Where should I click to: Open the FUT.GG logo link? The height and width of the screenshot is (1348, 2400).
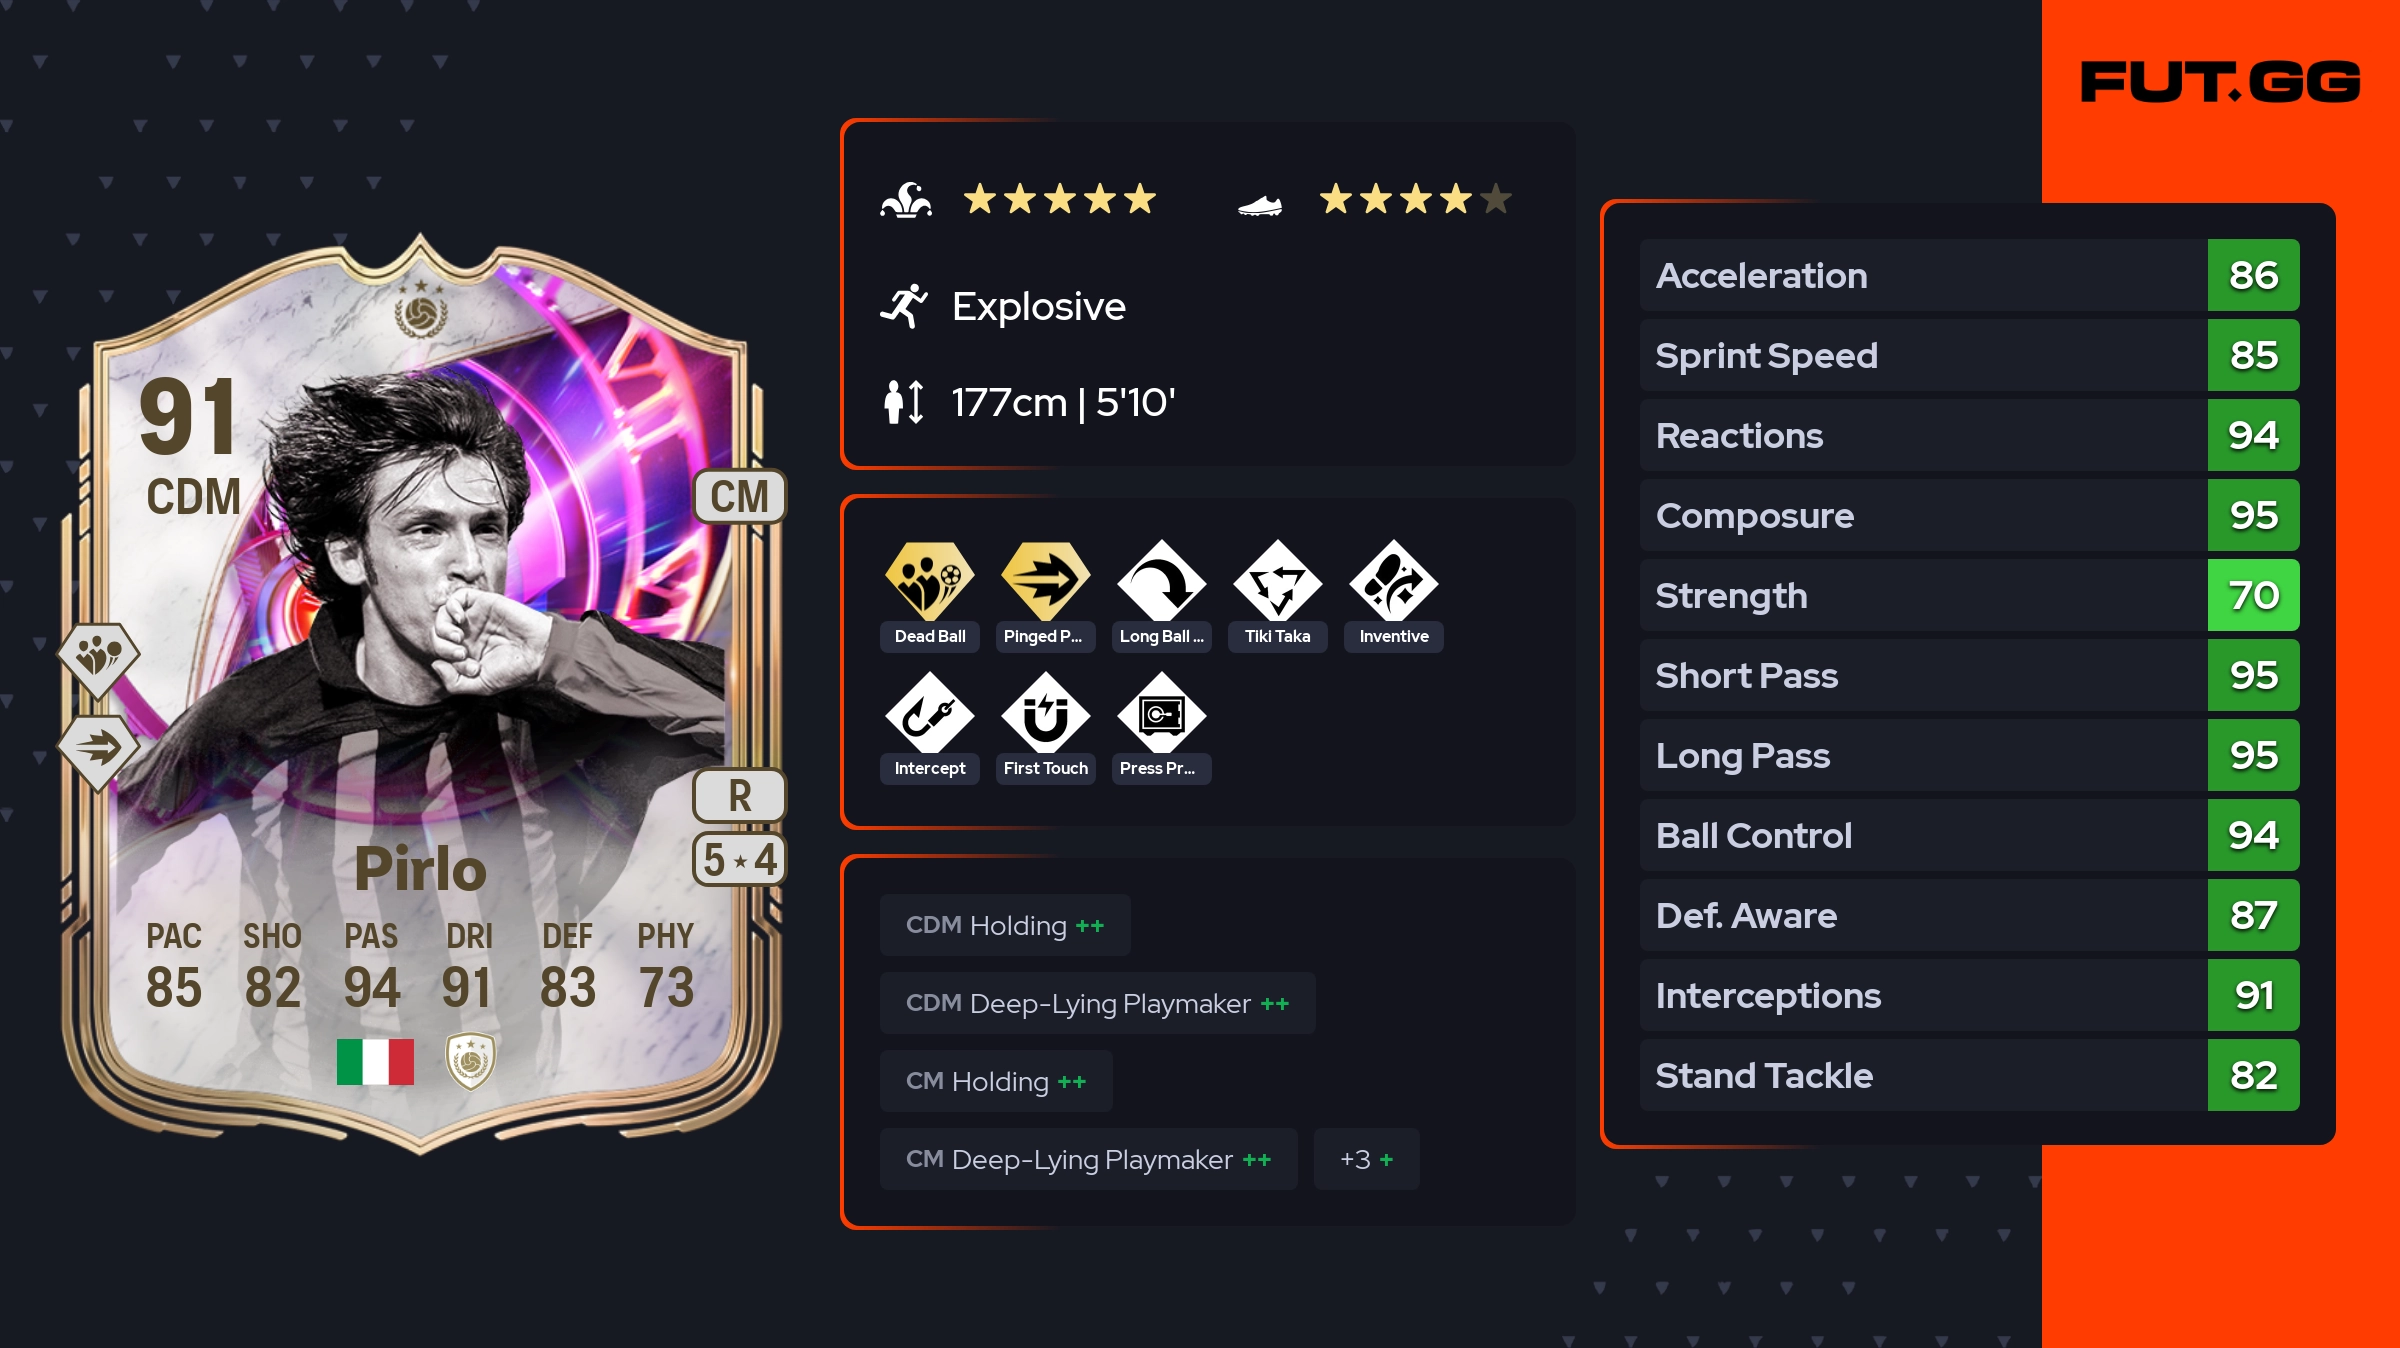2220,82
